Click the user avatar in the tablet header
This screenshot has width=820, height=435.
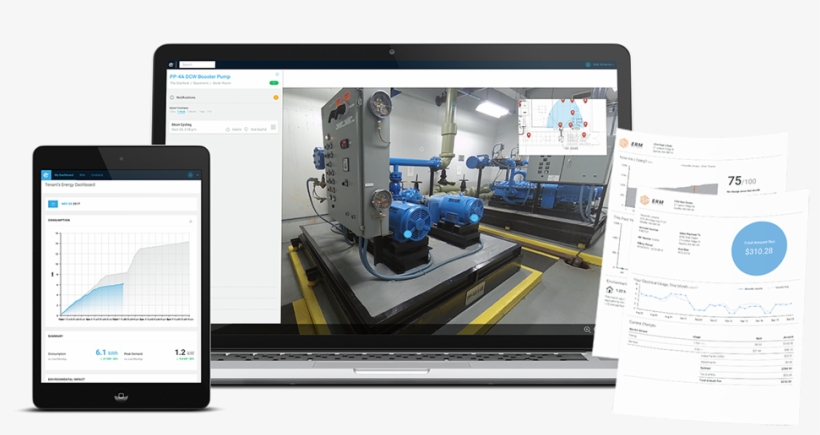point(190,175)
